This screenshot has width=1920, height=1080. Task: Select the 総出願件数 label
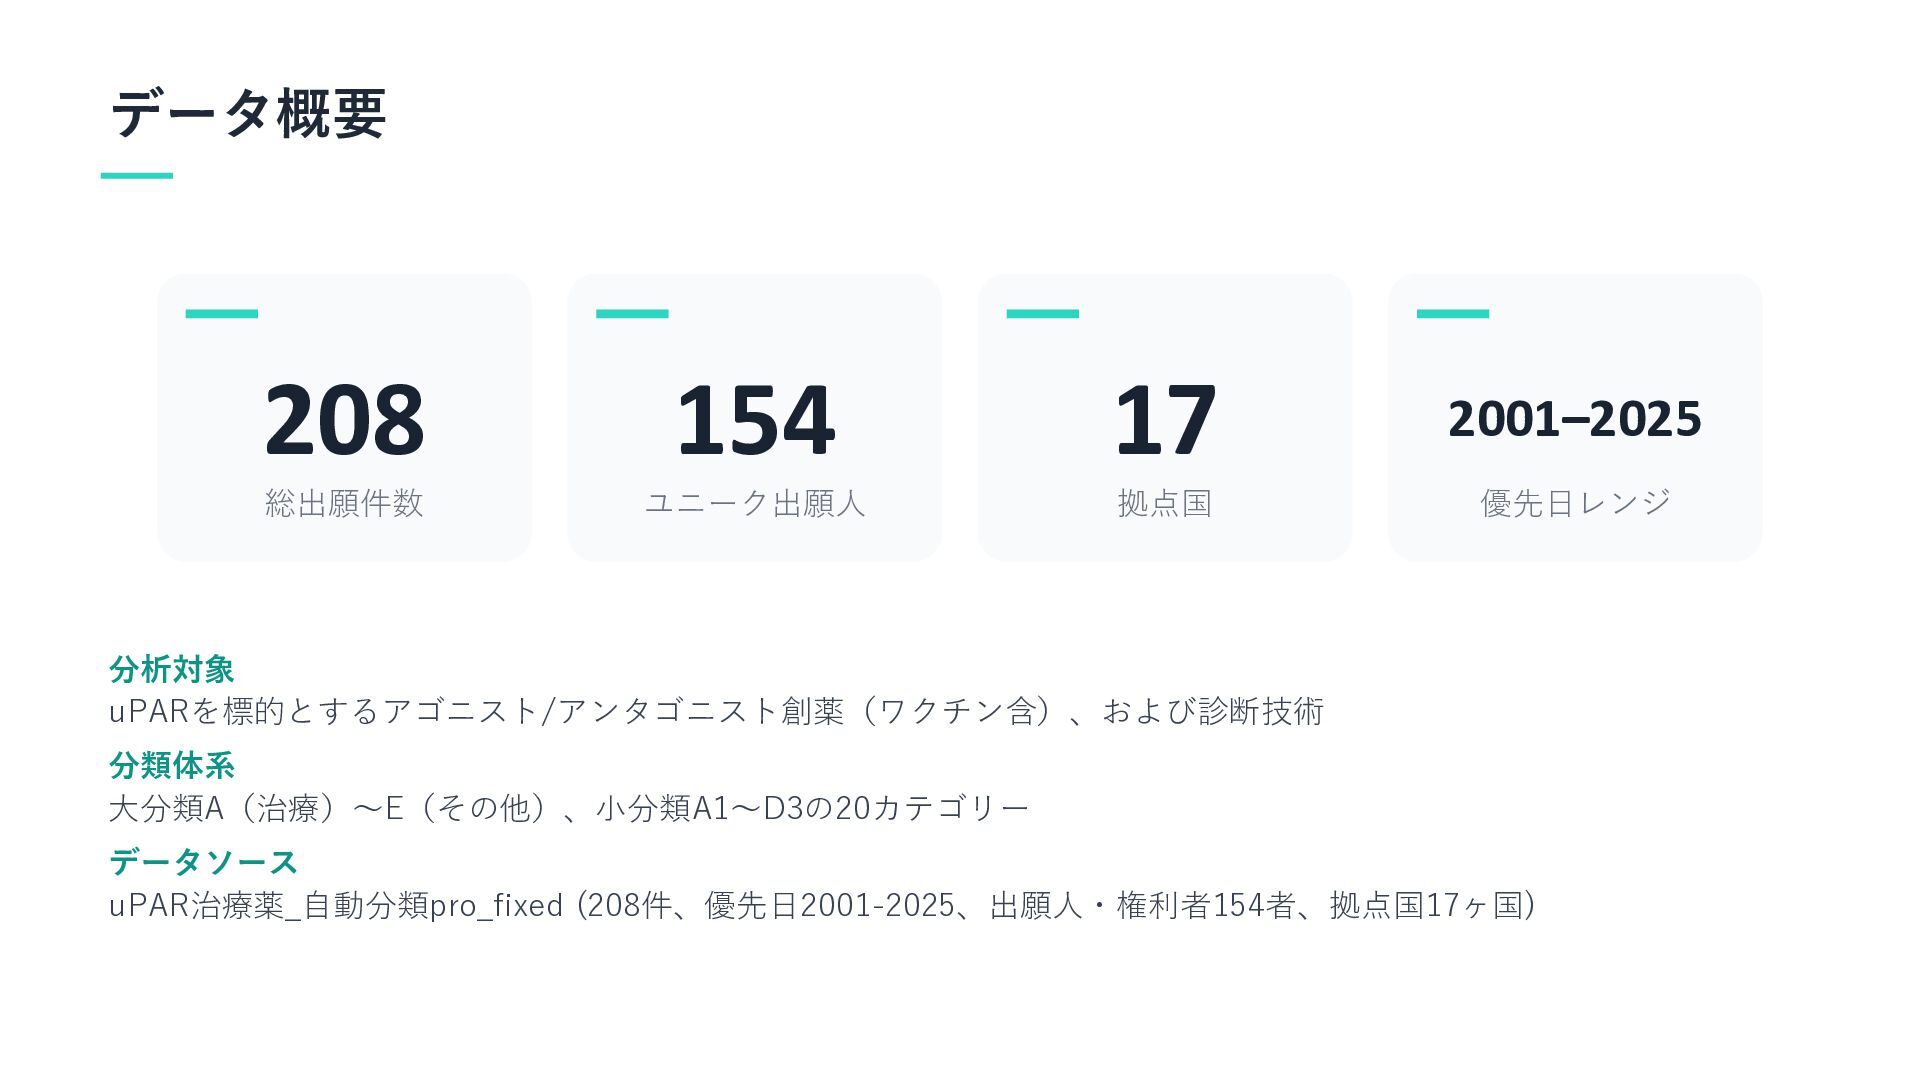pyautogui.click(x=344, y=503)
